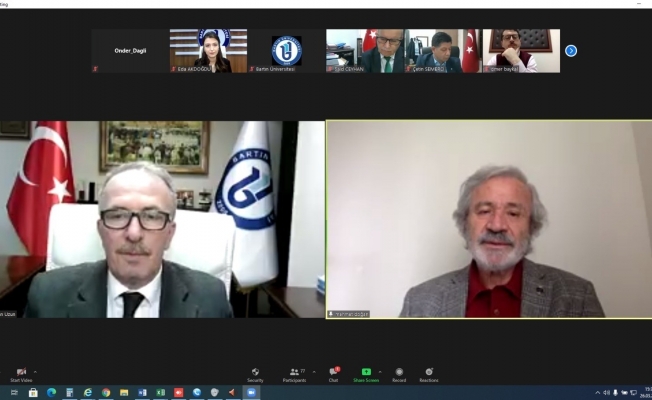The image size is (652, 400).
Task: Show next participants with the blue arrow
Action: pyautogui.click(x=571, y=50)
